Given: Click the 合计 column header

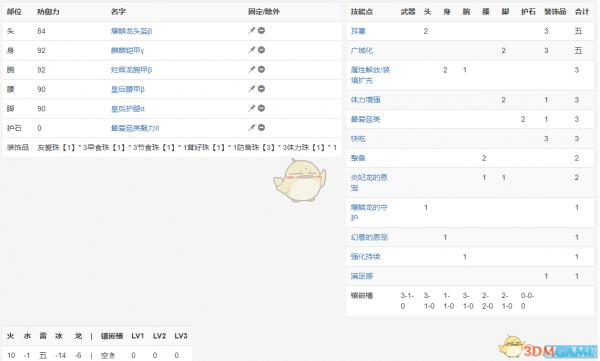Looking at the screenshot, I should coord(582,11).
